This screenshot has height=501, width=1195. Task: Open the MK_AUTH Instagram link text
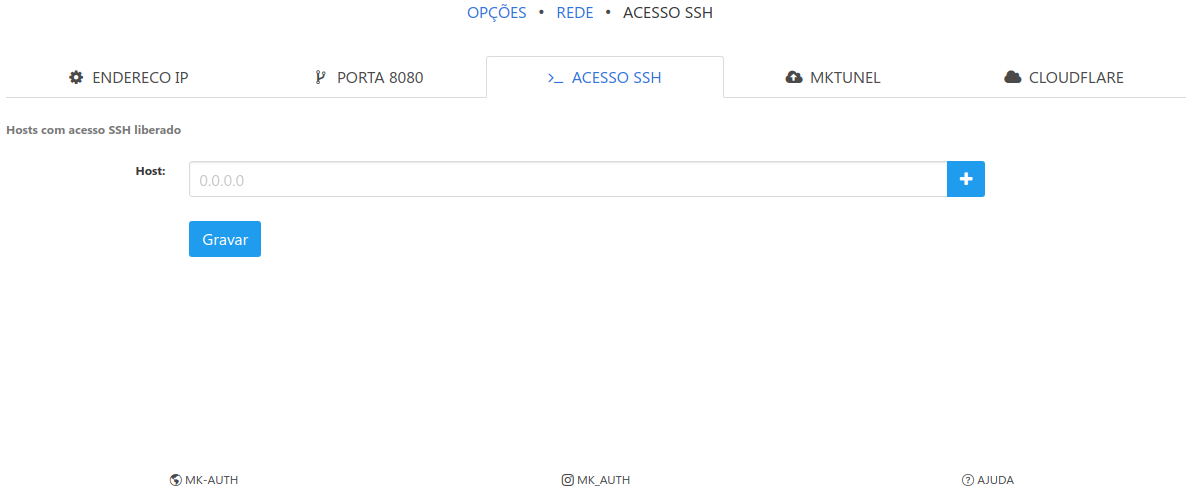603,480
